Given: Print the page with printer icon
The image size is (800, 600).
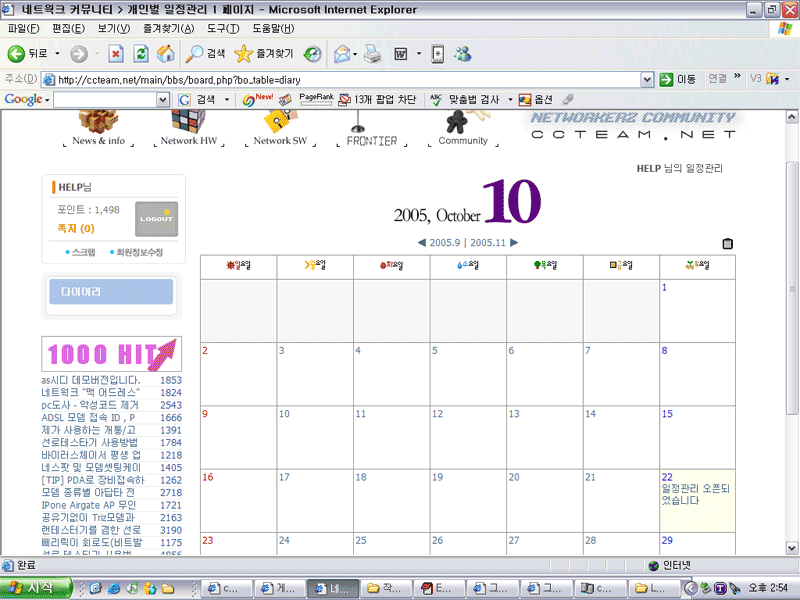Looking at the screenshot, I should coord(373,54).
